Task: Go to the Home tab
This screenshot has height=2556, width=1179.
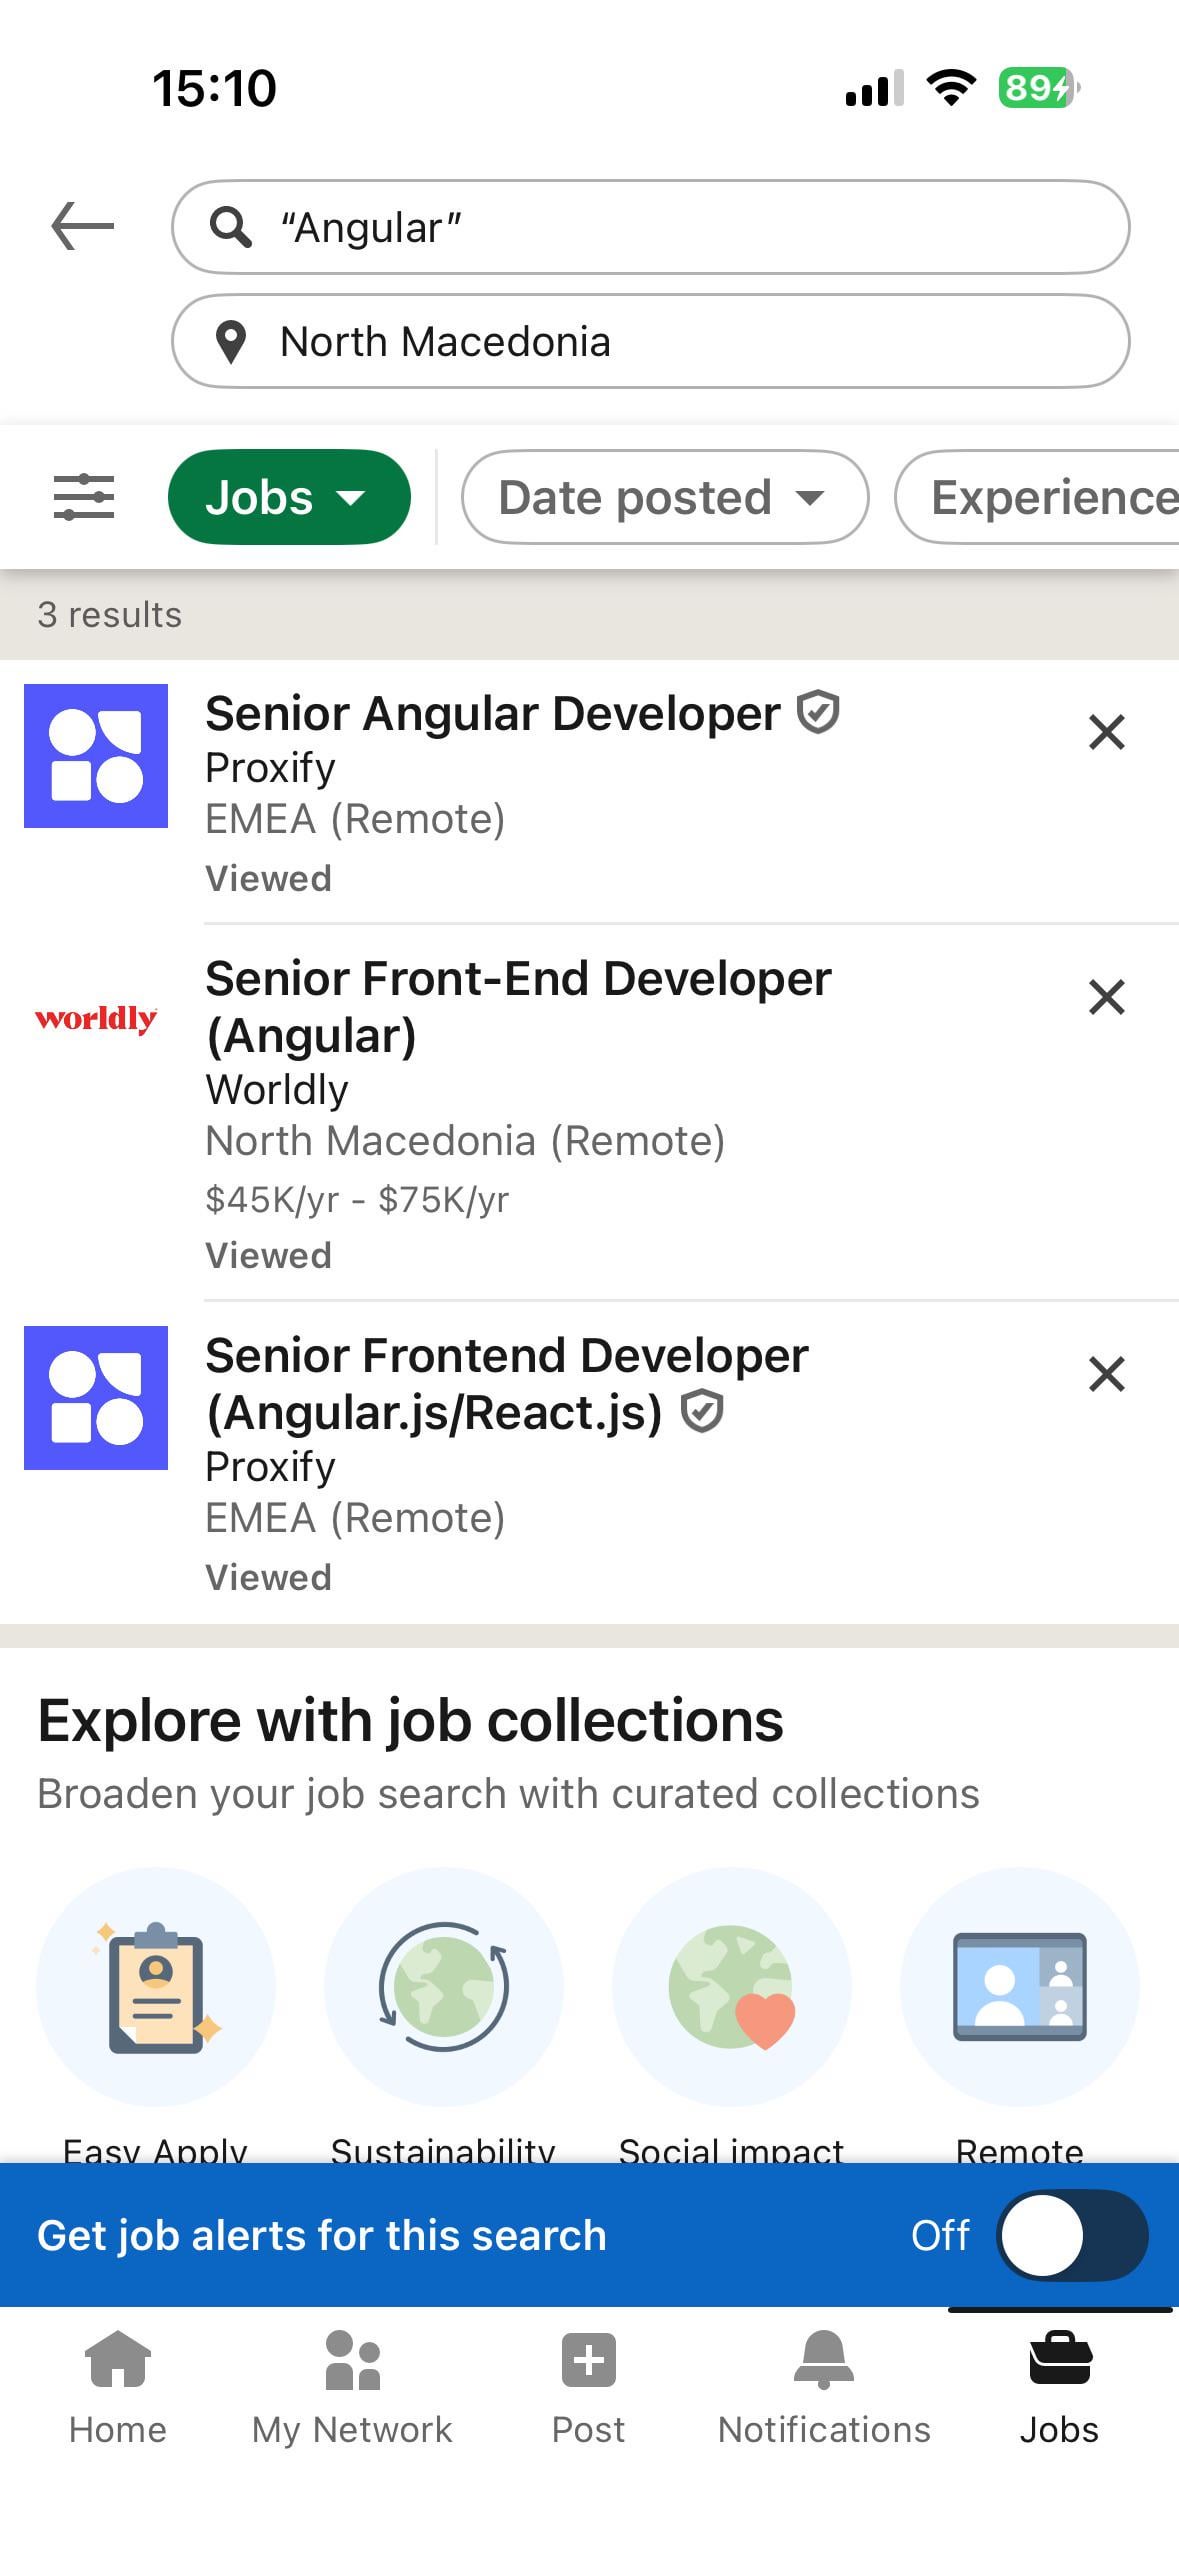Action: tap(118, 2385)
